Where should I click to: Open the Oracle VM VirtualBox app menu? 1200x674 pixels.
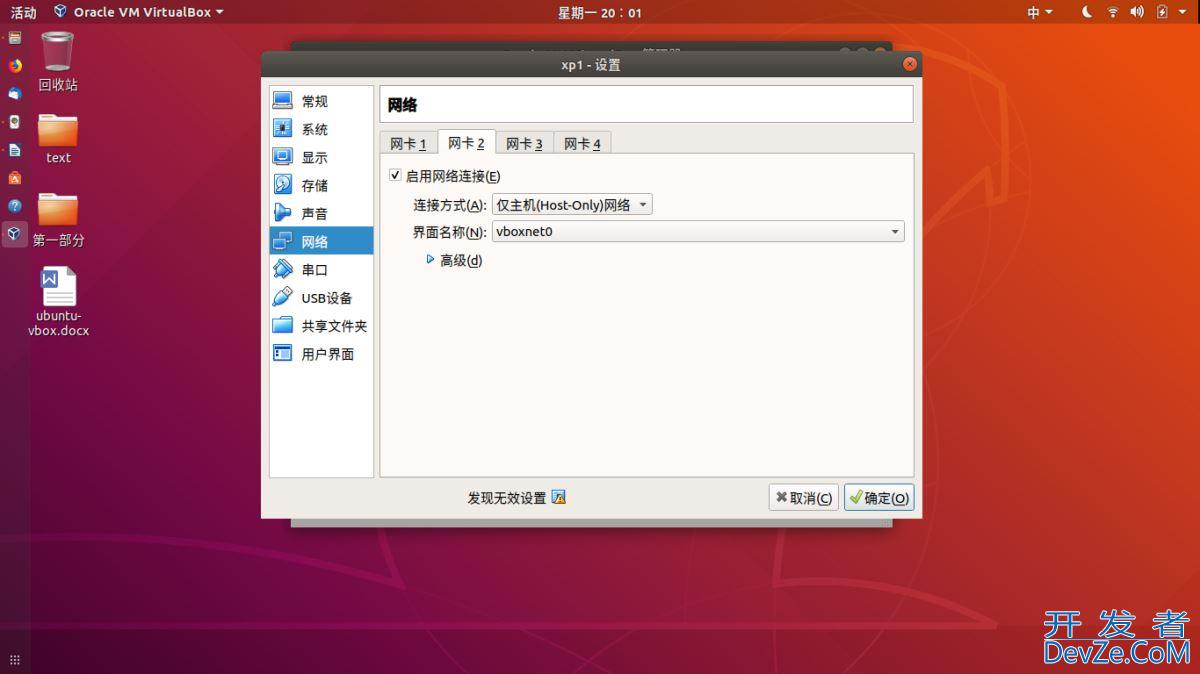click(139, 12)
